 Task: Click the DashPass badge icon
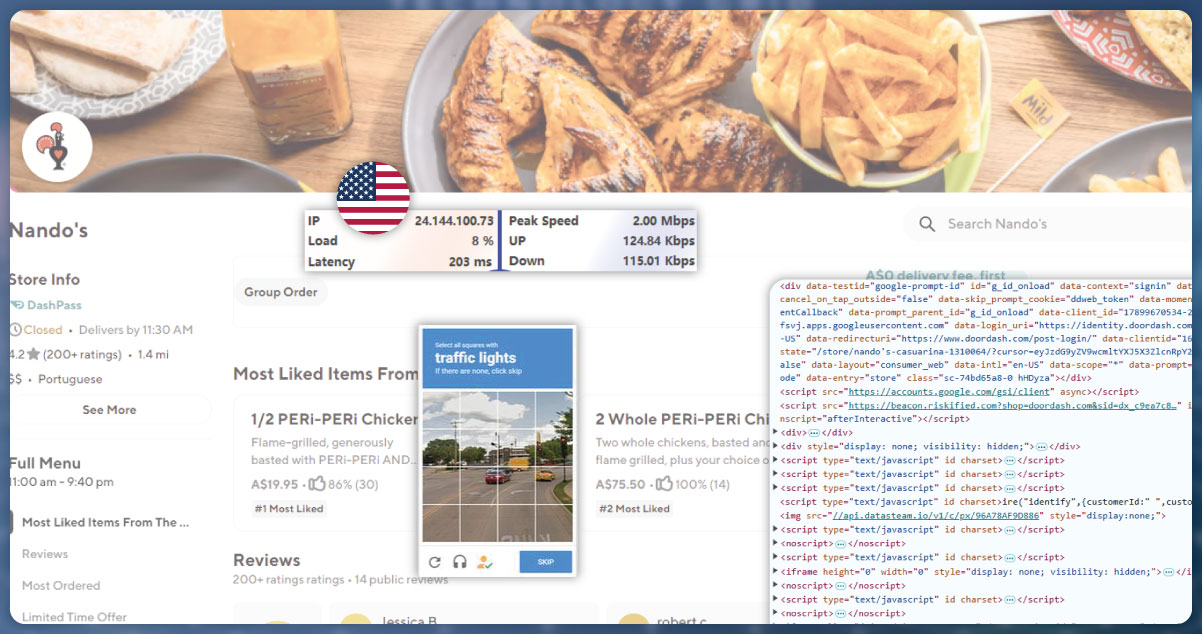click(x=15, y=305)
